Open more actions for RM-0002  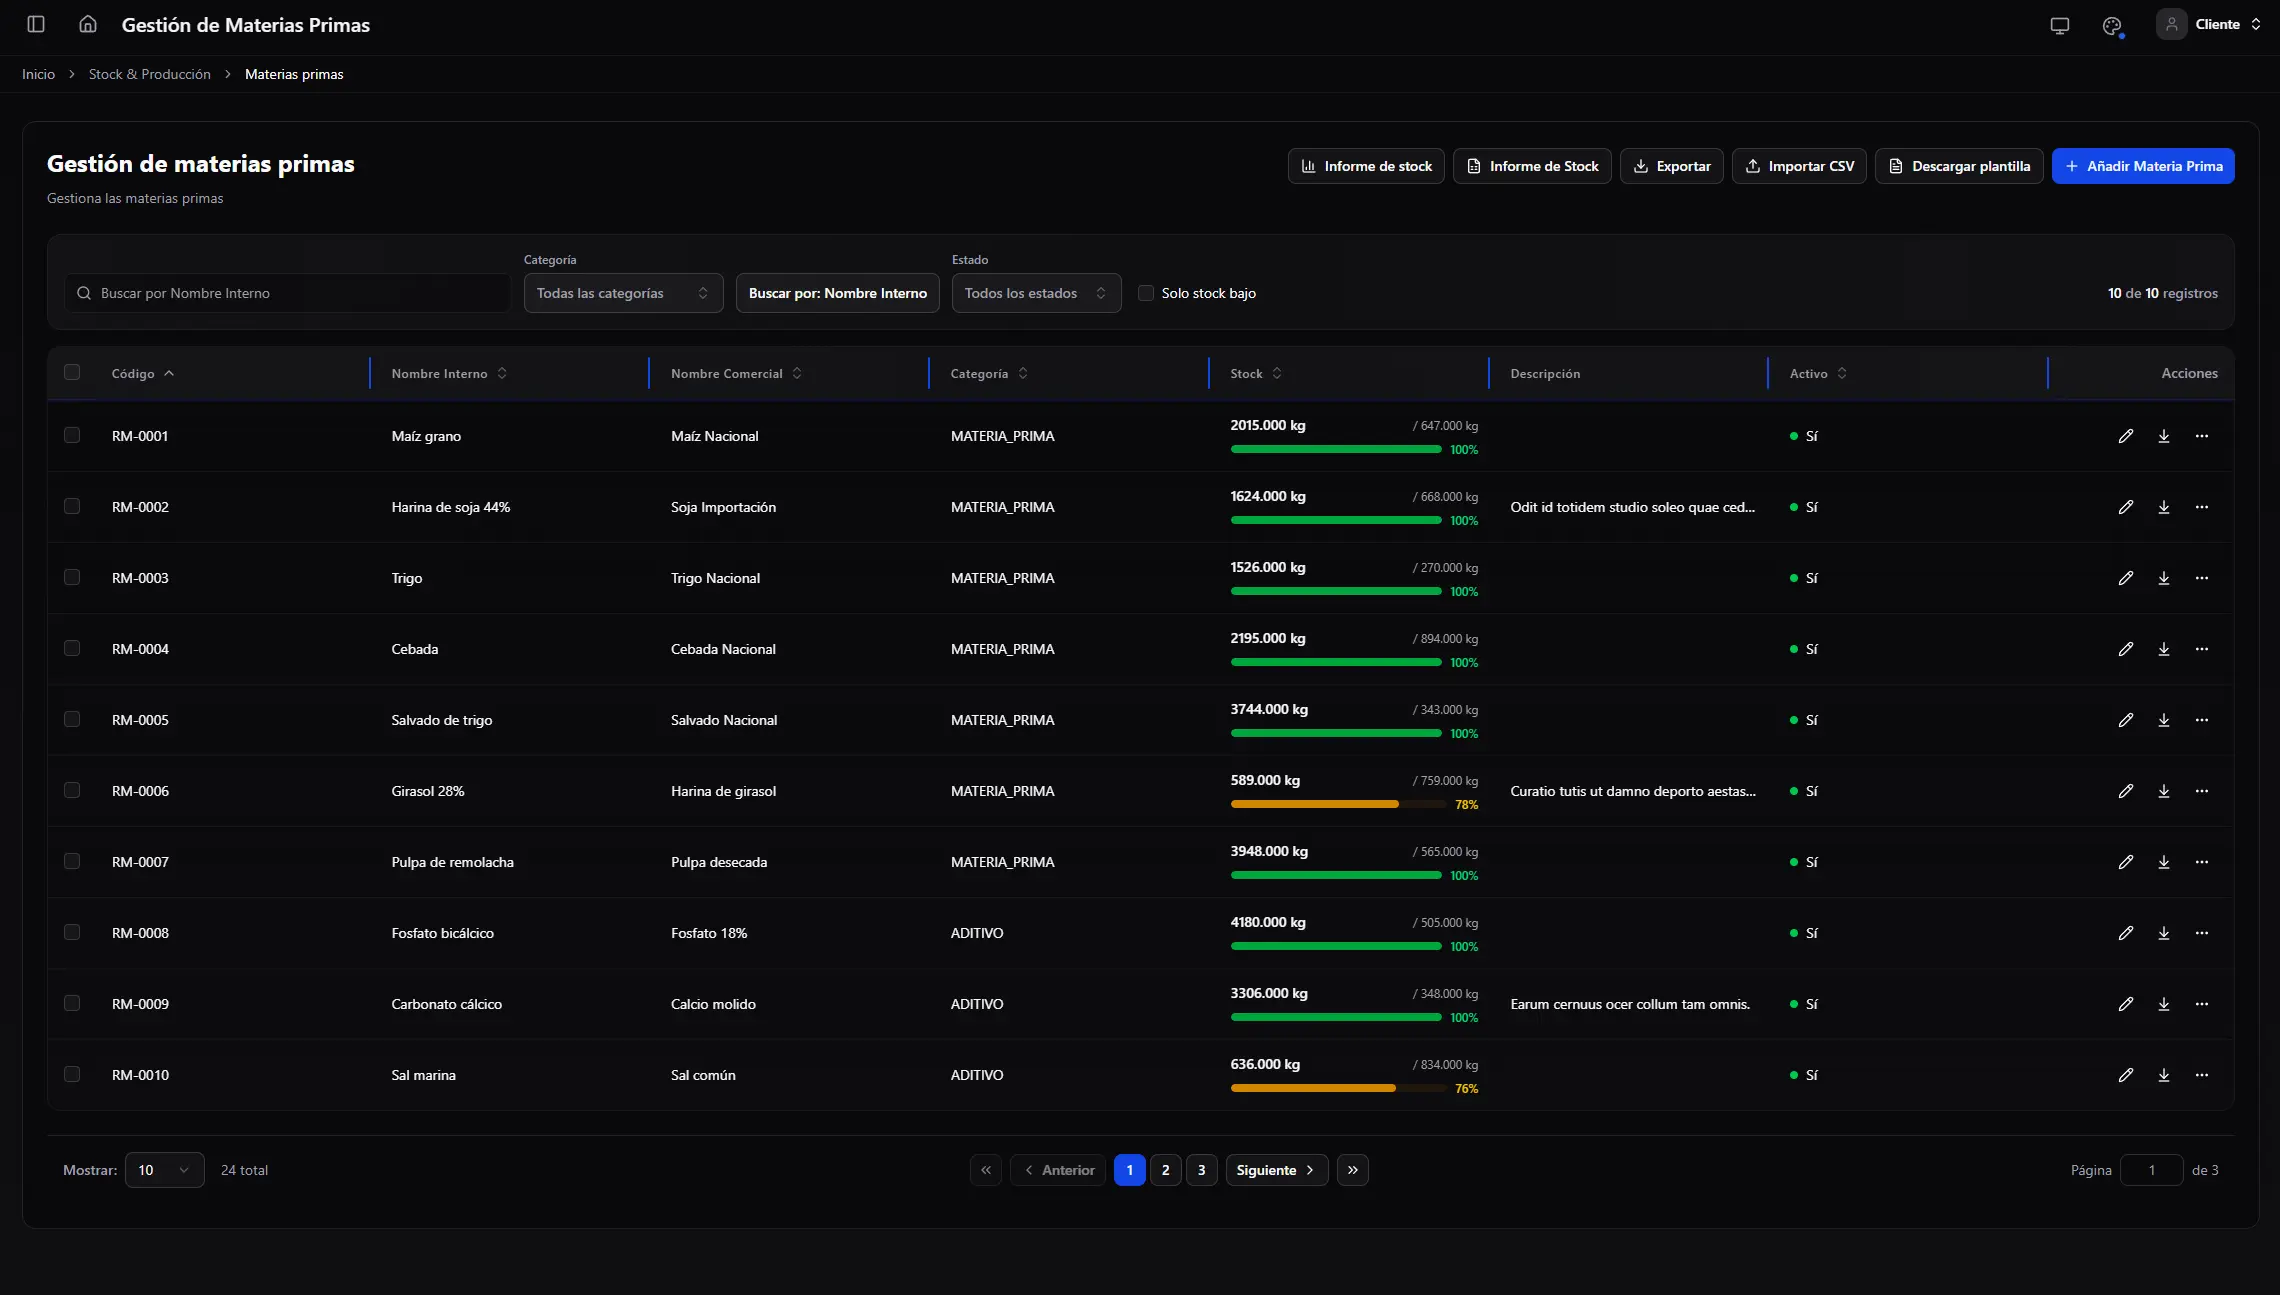[2202, 507]
